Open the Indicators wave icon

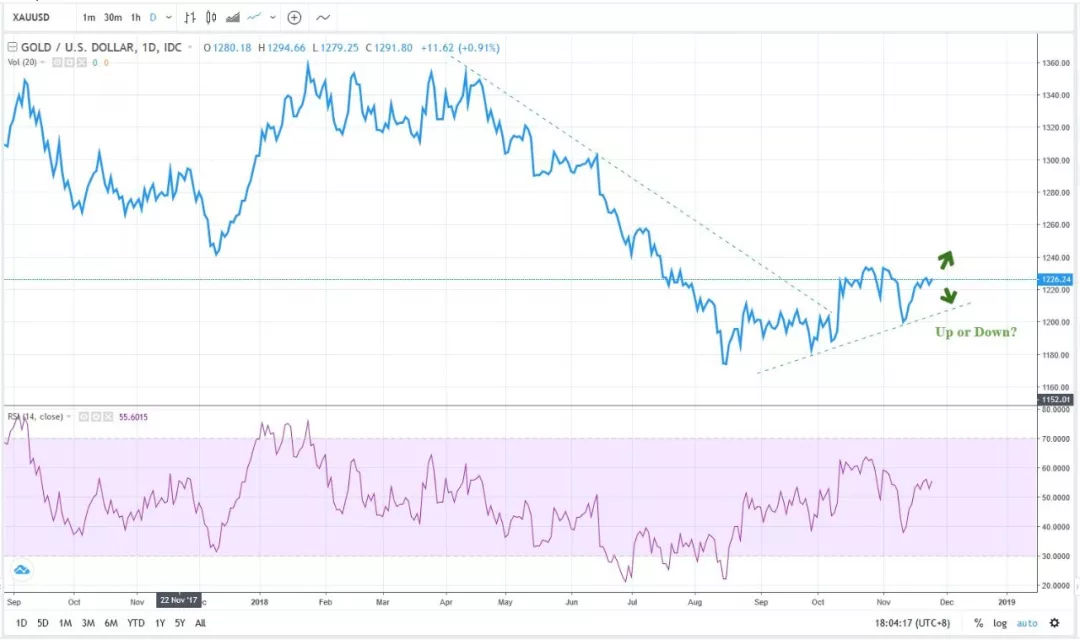click(x=323, y=17)
